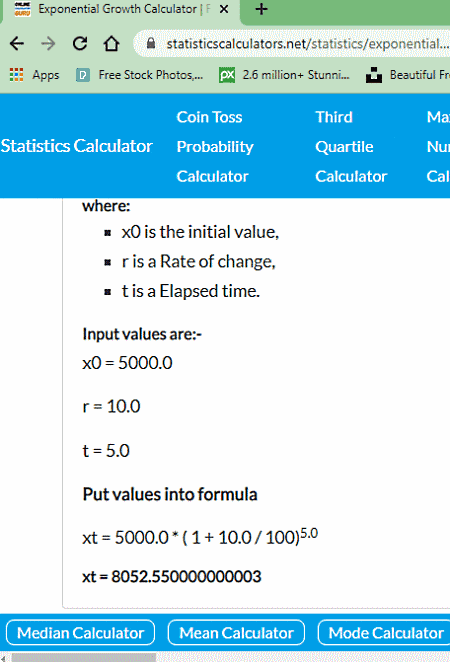
Task: Click the horizontal scrollbar at the bottom
Action: pos(84,658)
